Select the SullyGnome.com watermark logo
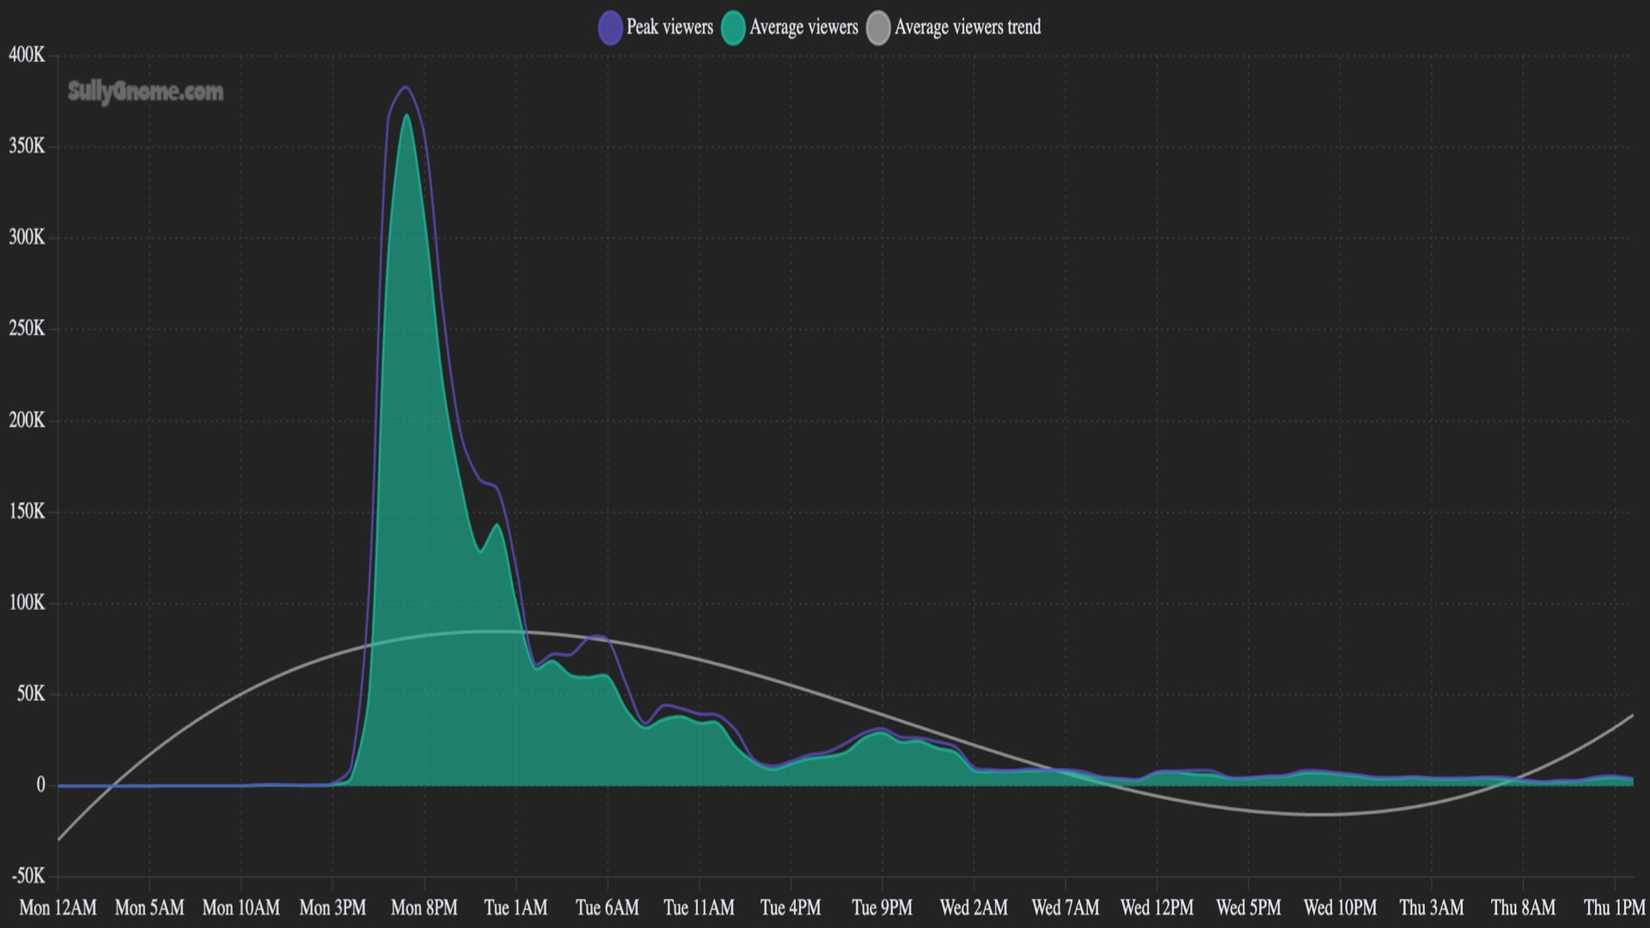This screenshot has height=928, width=1650. [144, 92]
